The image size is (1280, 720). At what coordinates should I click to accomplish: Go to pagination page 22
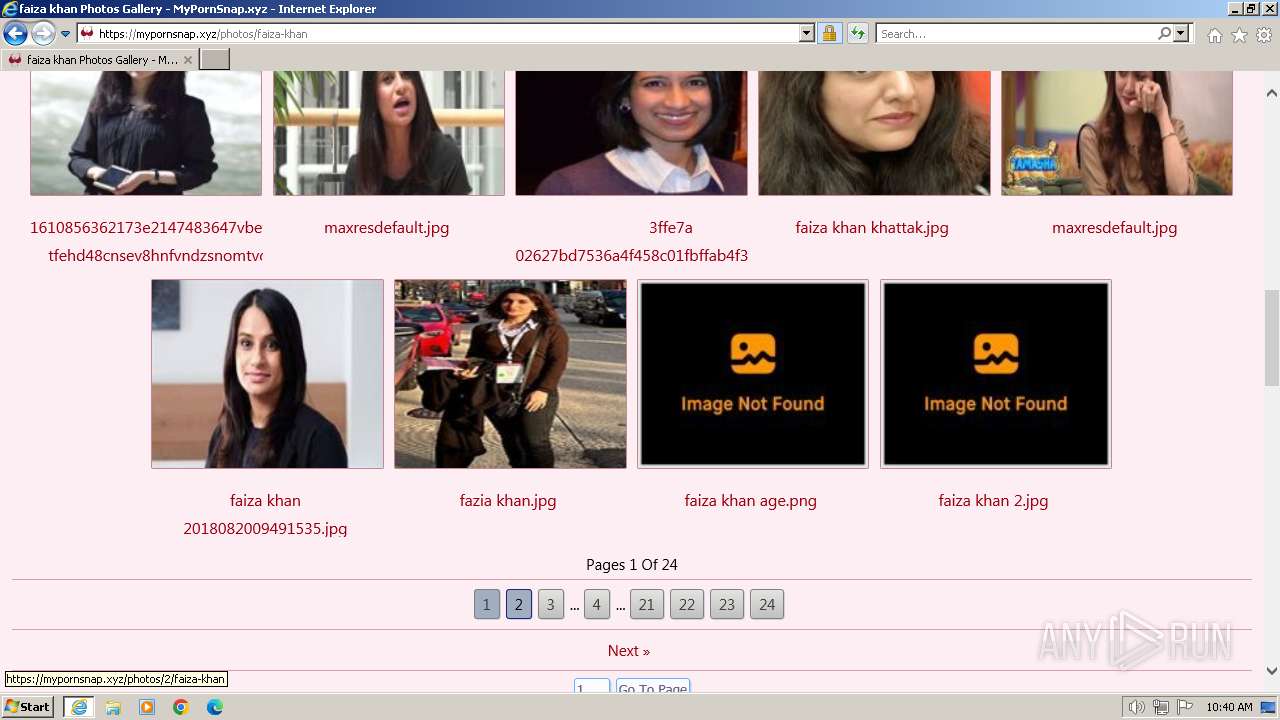click(687, 604)
